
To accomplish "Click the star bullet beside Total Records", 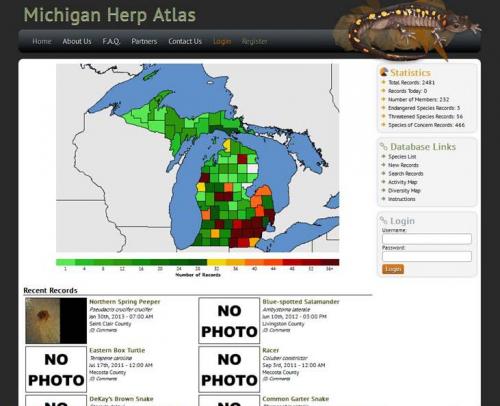I will [383, 82].
